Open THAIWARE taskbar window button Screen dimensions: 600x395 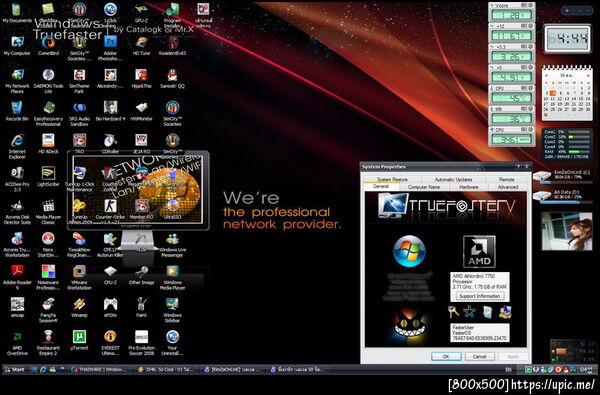coord(100,369)
